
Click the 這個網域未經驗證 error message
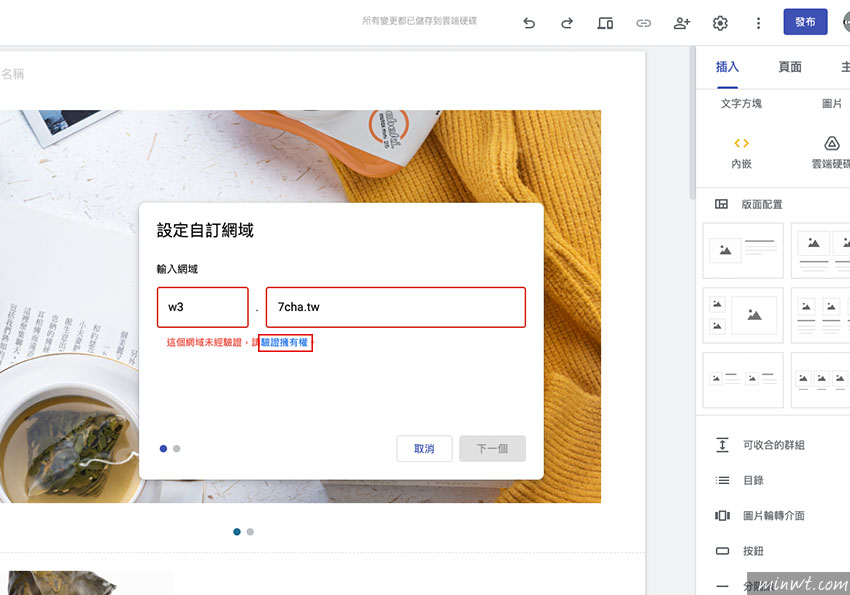pyautogui.click(x=204, y=342)
